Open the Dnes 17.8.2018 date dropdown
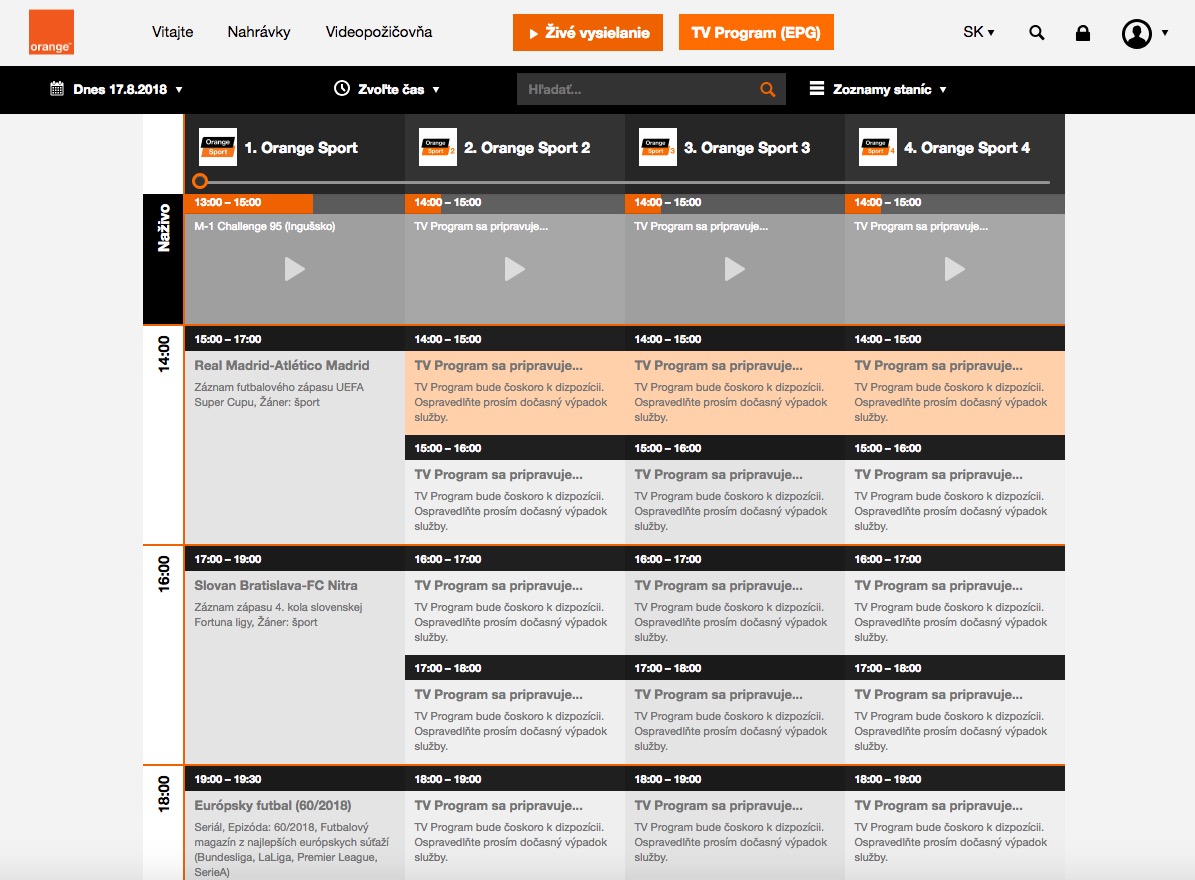 117,89
